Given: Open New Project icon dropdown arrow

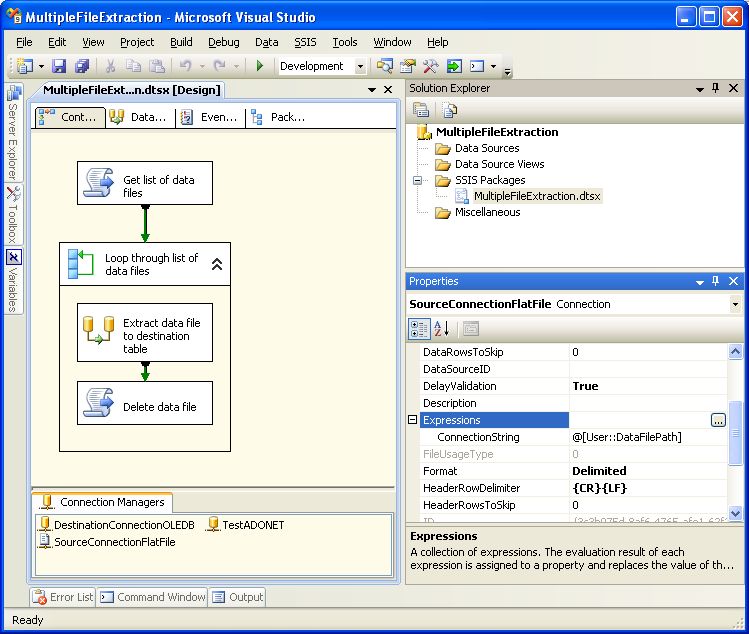Looking at the screenshot, I should 42,66.
